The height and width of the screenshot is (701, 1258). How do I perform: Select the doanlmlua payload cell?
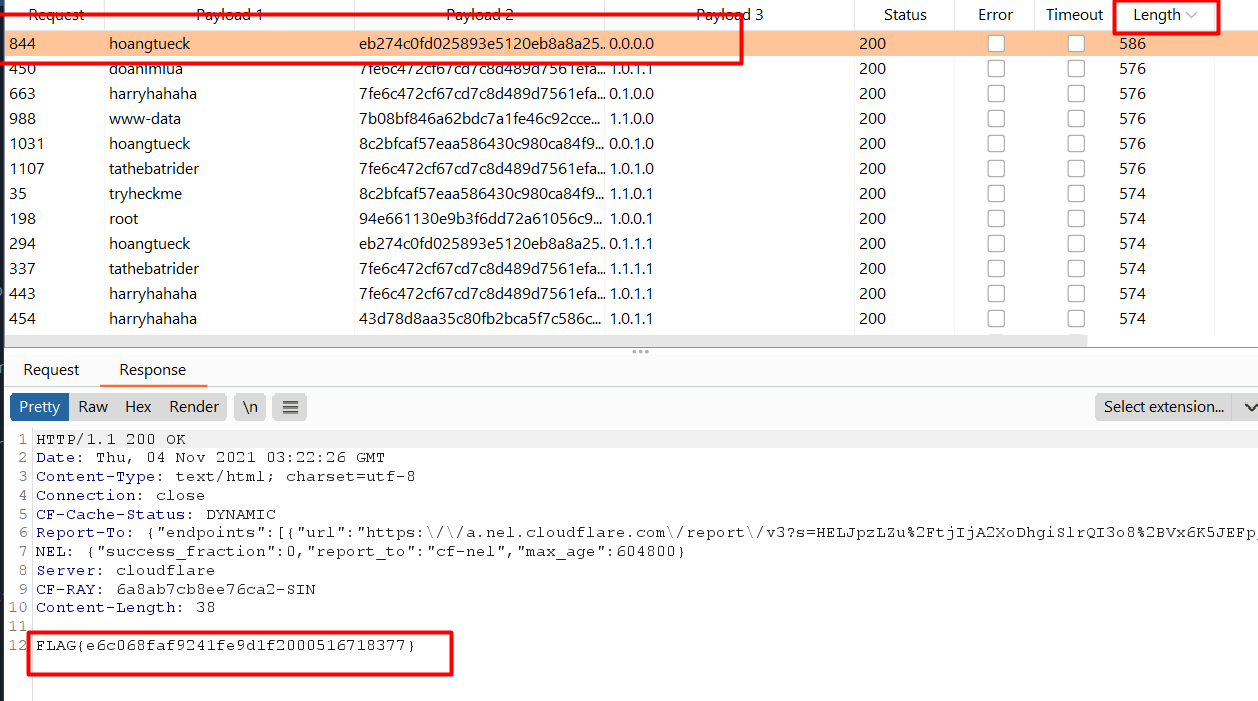[x=146, y=69]
